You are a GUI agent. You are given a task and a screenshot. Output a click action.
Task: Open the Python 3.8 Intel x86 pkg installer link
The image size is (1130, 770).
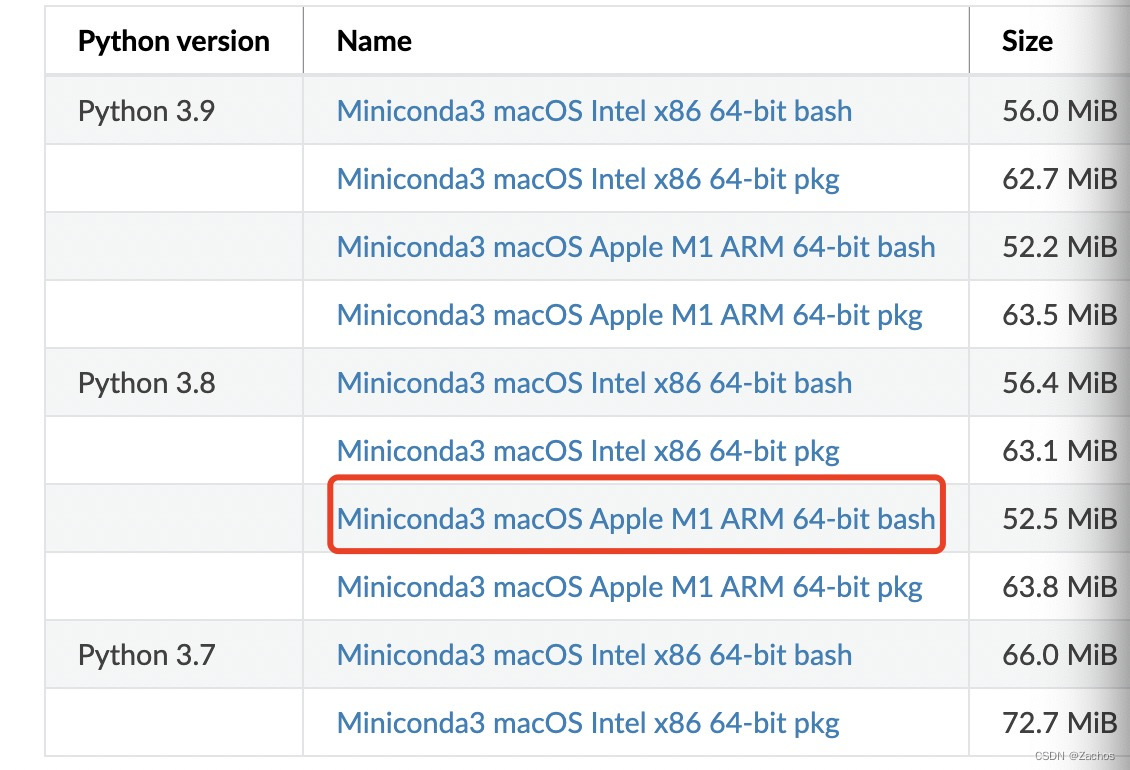point(588,450)
